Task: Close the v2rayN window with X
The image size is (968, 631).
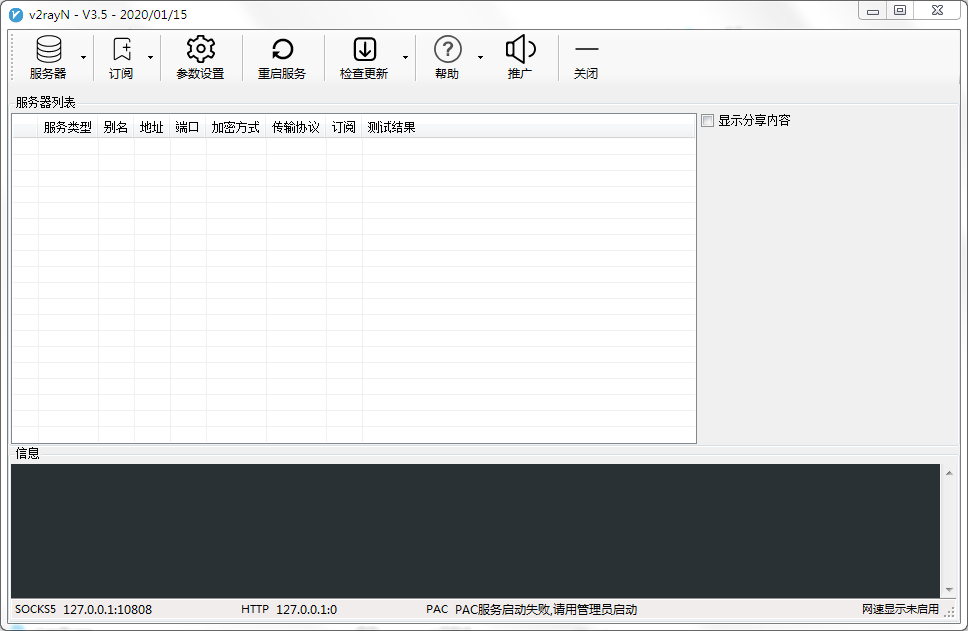Action: (937, 10)
